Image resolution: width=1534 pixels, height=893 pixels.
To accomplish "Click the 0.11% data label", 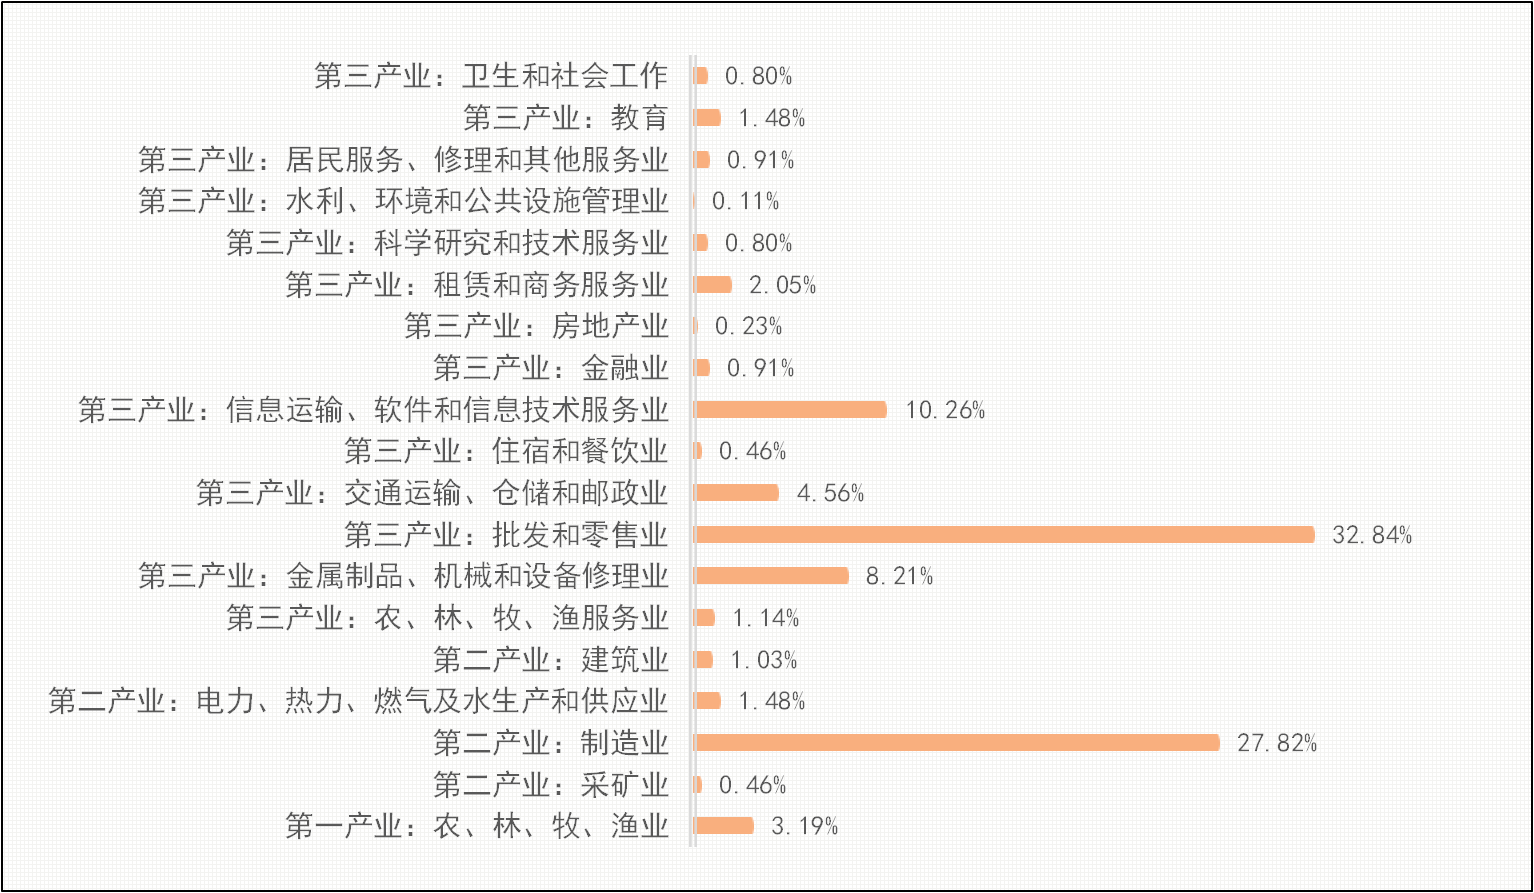I will (746, 202).
